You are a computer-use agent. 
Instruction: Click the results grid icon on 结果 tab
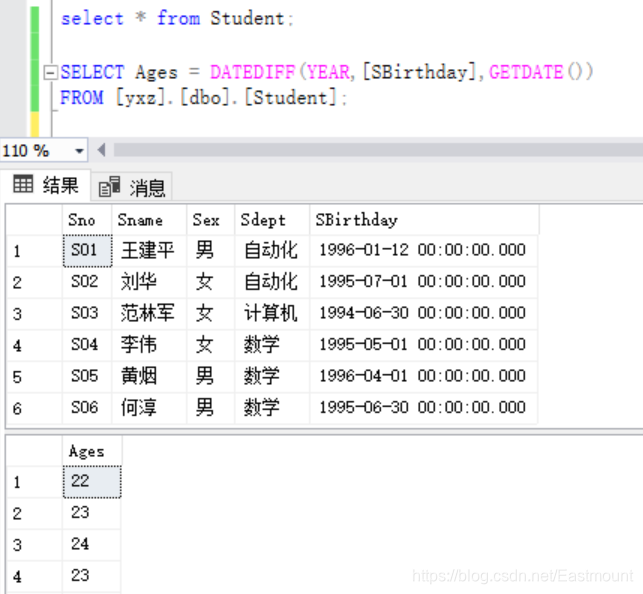click(23, 184)
